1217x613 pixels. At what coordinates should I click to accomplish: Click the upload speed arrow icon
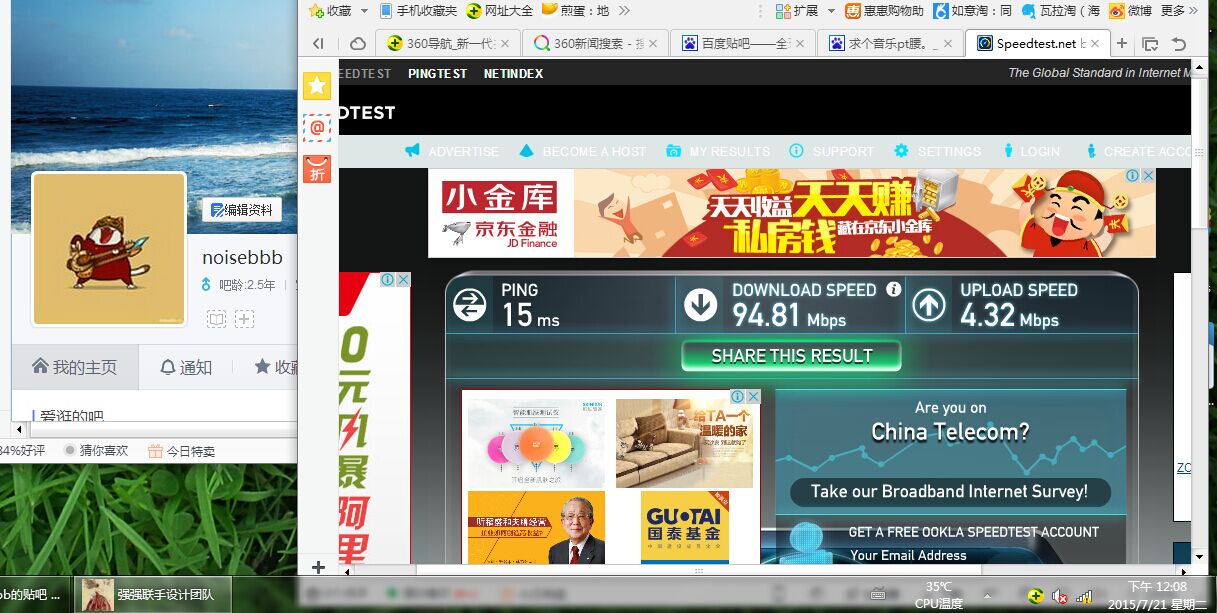coord(929,305)
